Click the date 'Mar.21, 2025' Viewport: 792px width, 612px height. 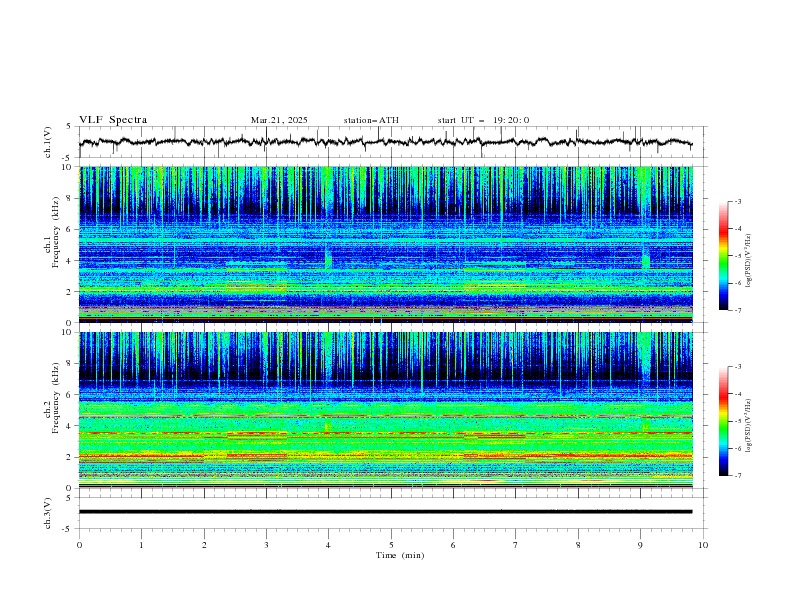tap(279, 120)
